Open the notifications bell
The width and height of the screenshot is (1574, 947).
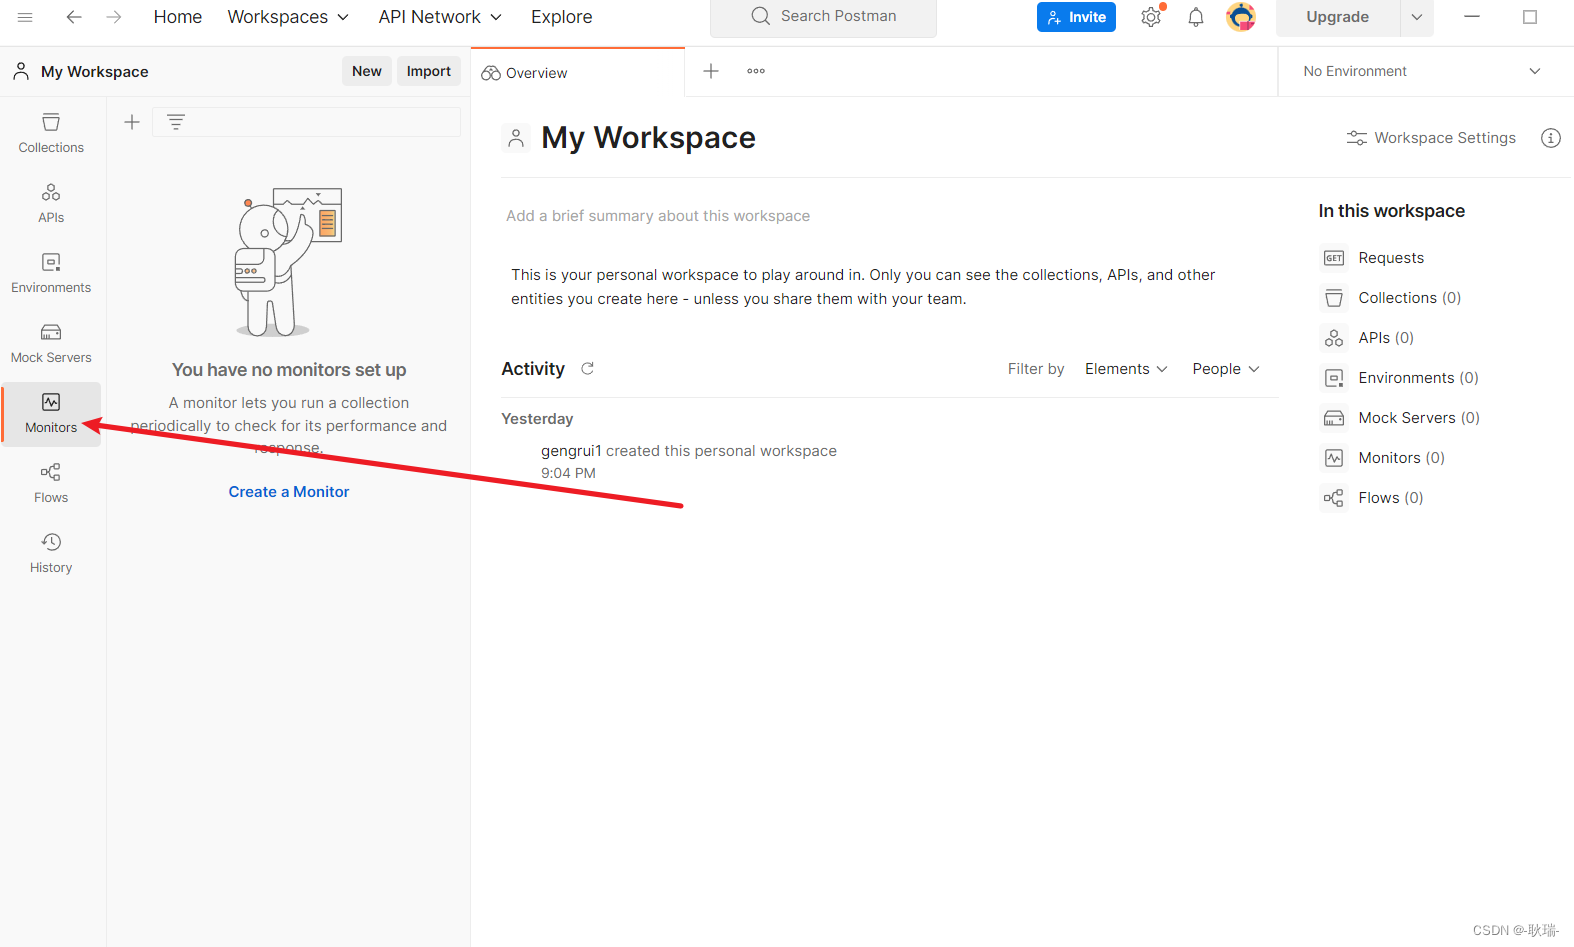tap(1196, 17)
